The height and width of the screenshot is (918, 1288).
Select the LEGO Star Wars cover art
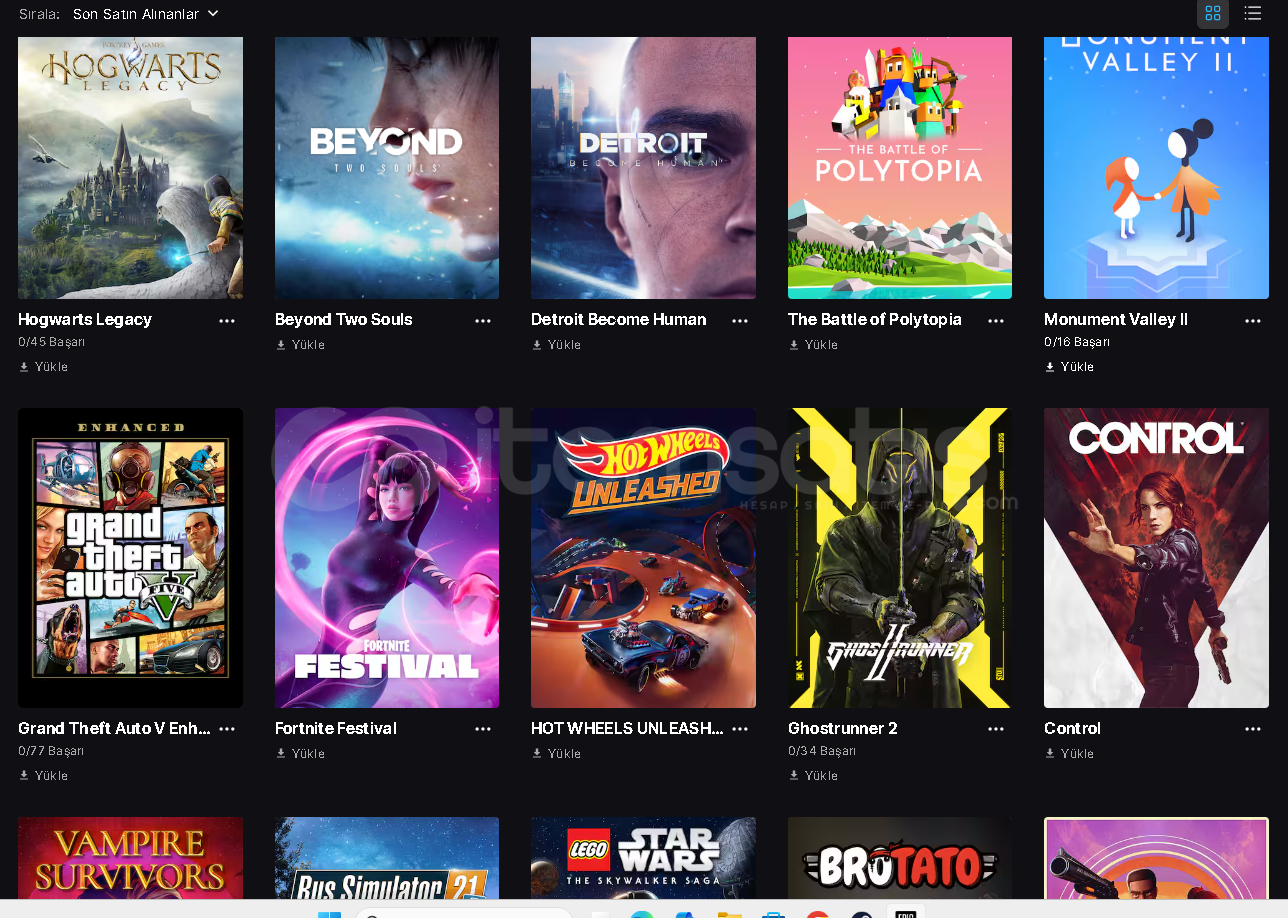pyautogui.click(x=643, y=858)
